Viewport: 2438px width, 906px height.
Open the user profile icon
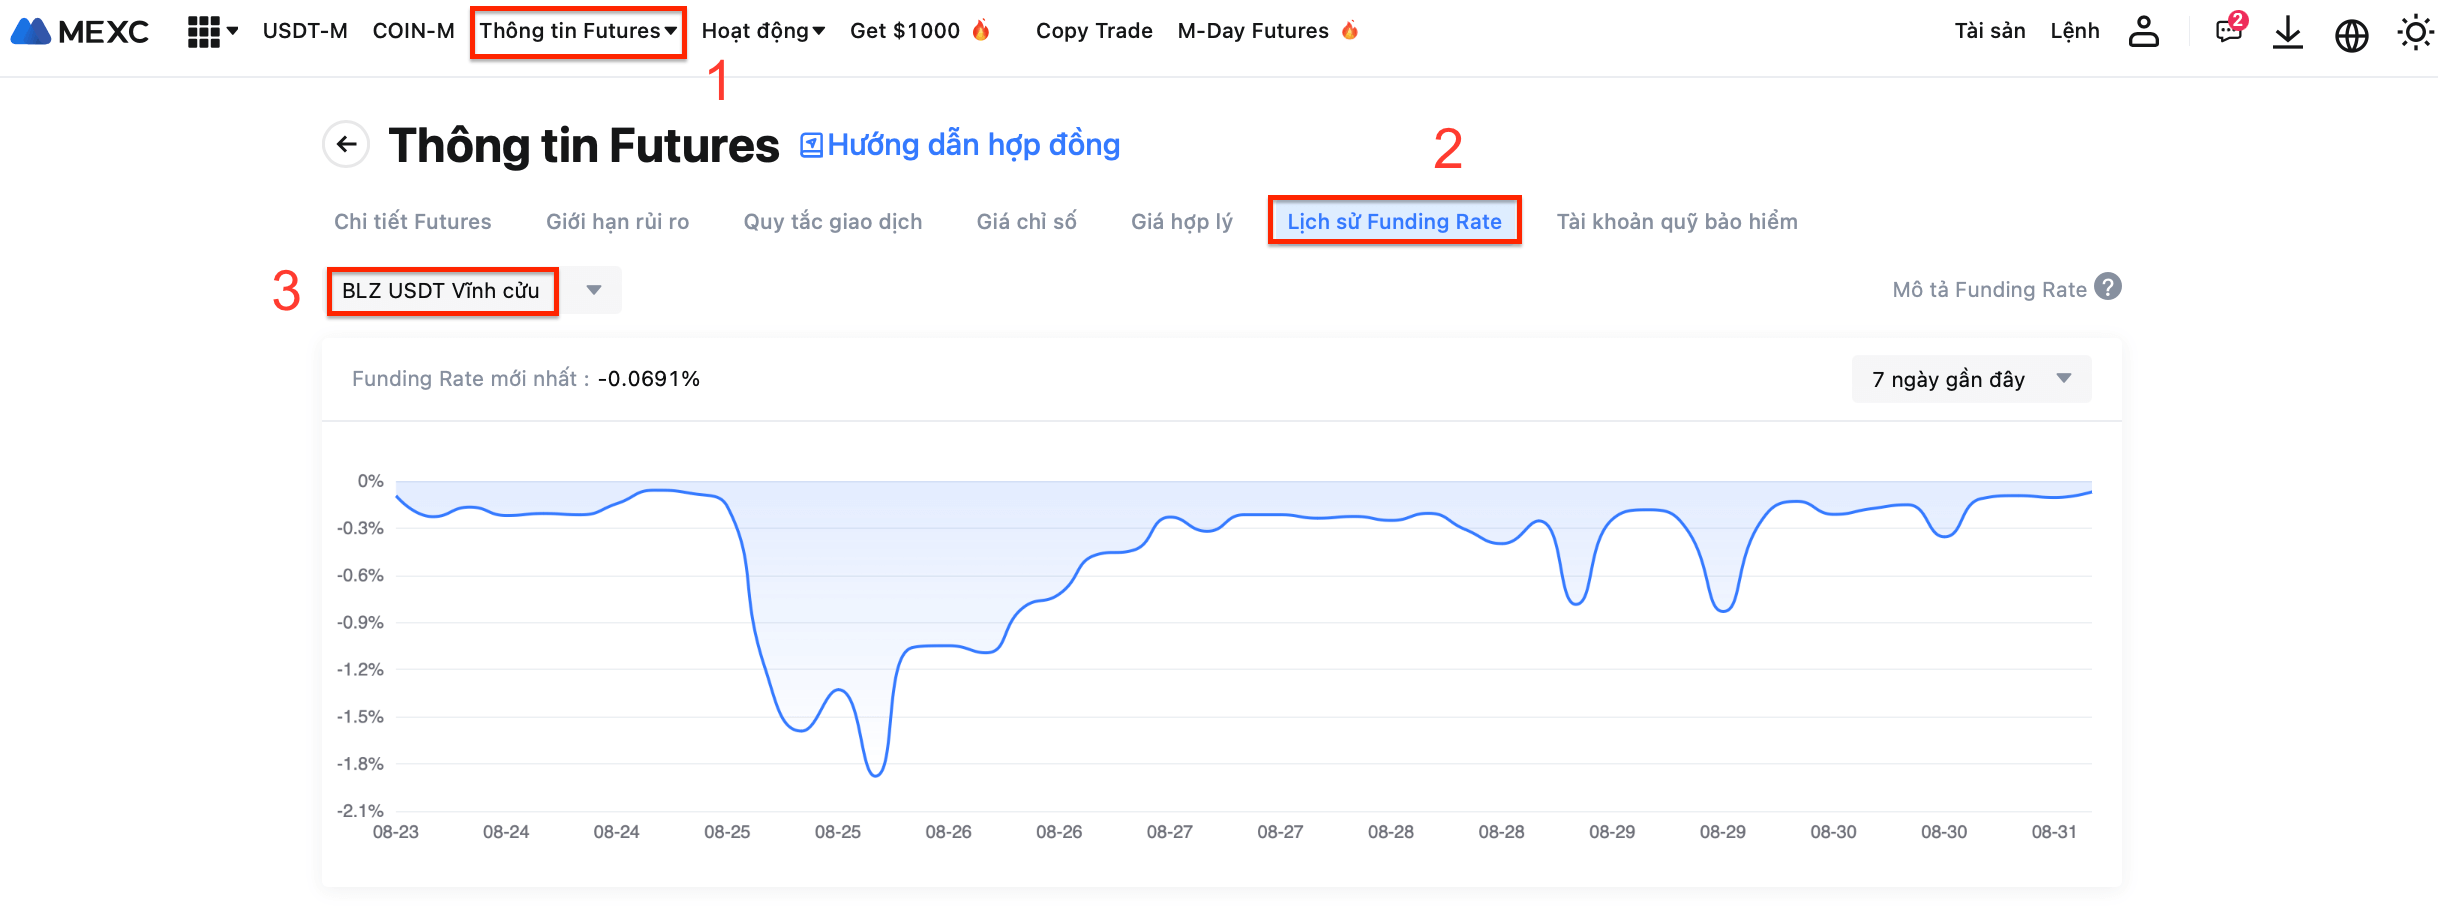point(2143,32)
